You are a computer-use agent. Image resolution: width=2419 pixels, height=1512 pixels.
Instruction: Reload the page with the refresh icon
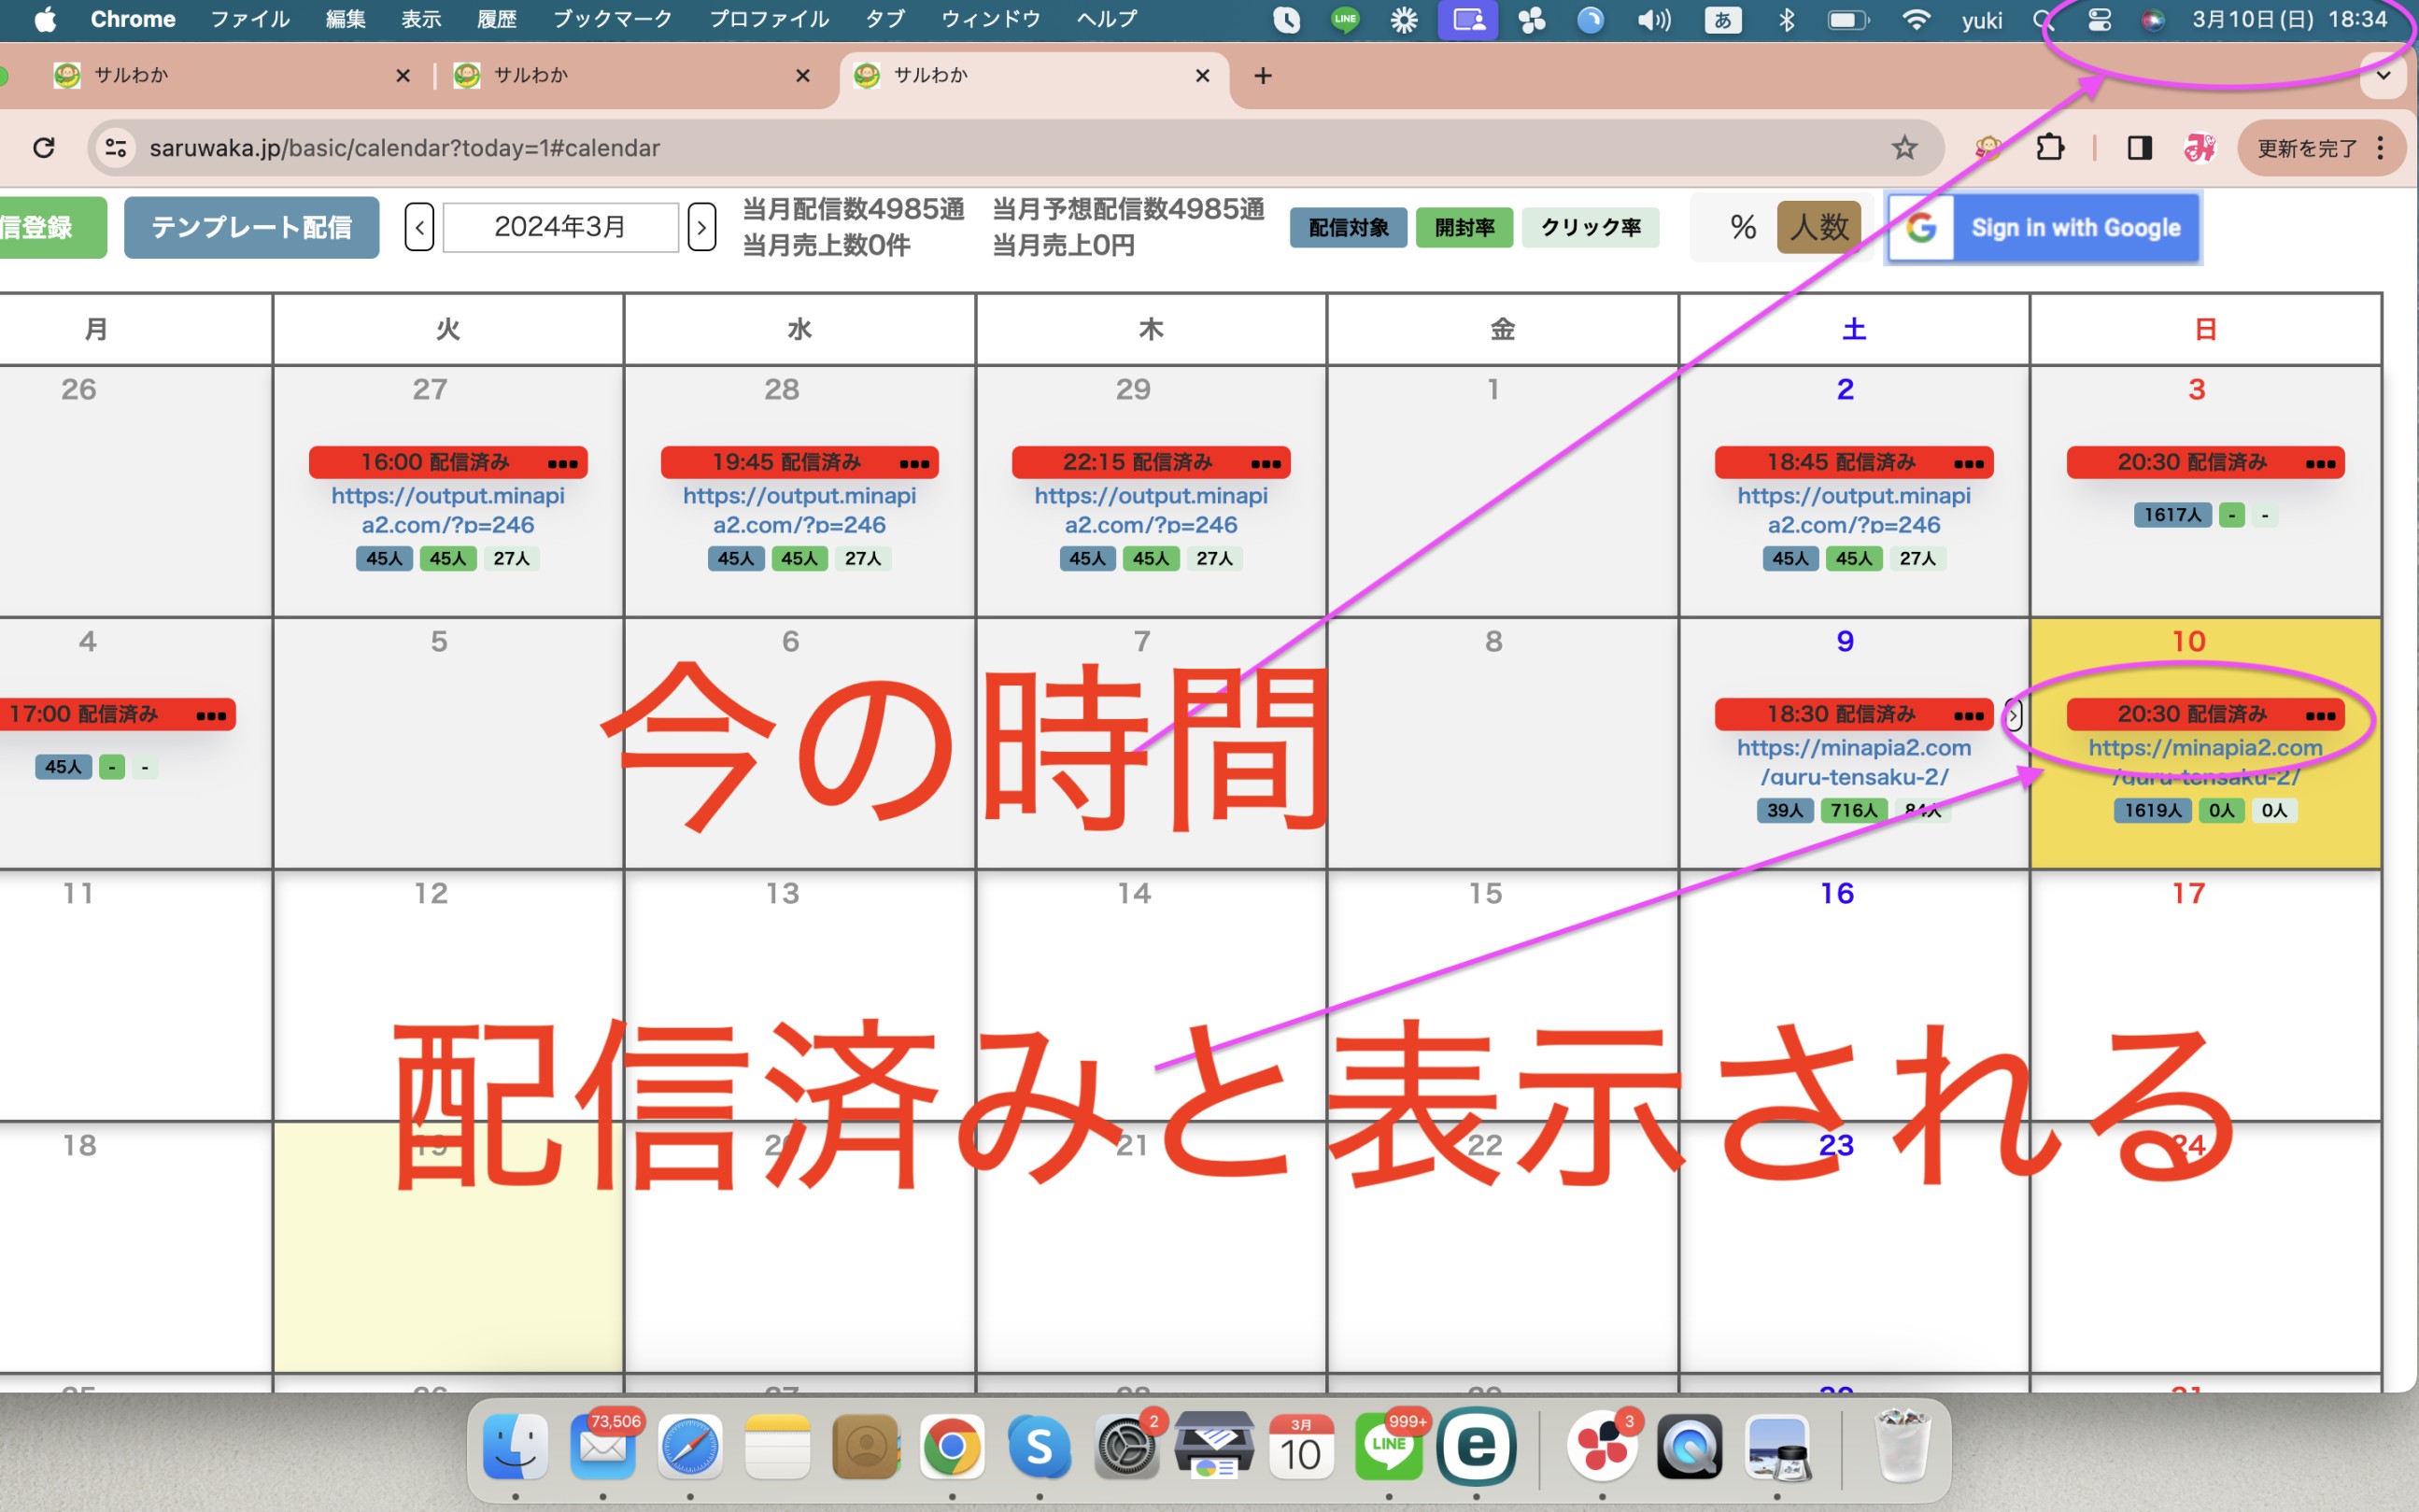click(44, 148)
